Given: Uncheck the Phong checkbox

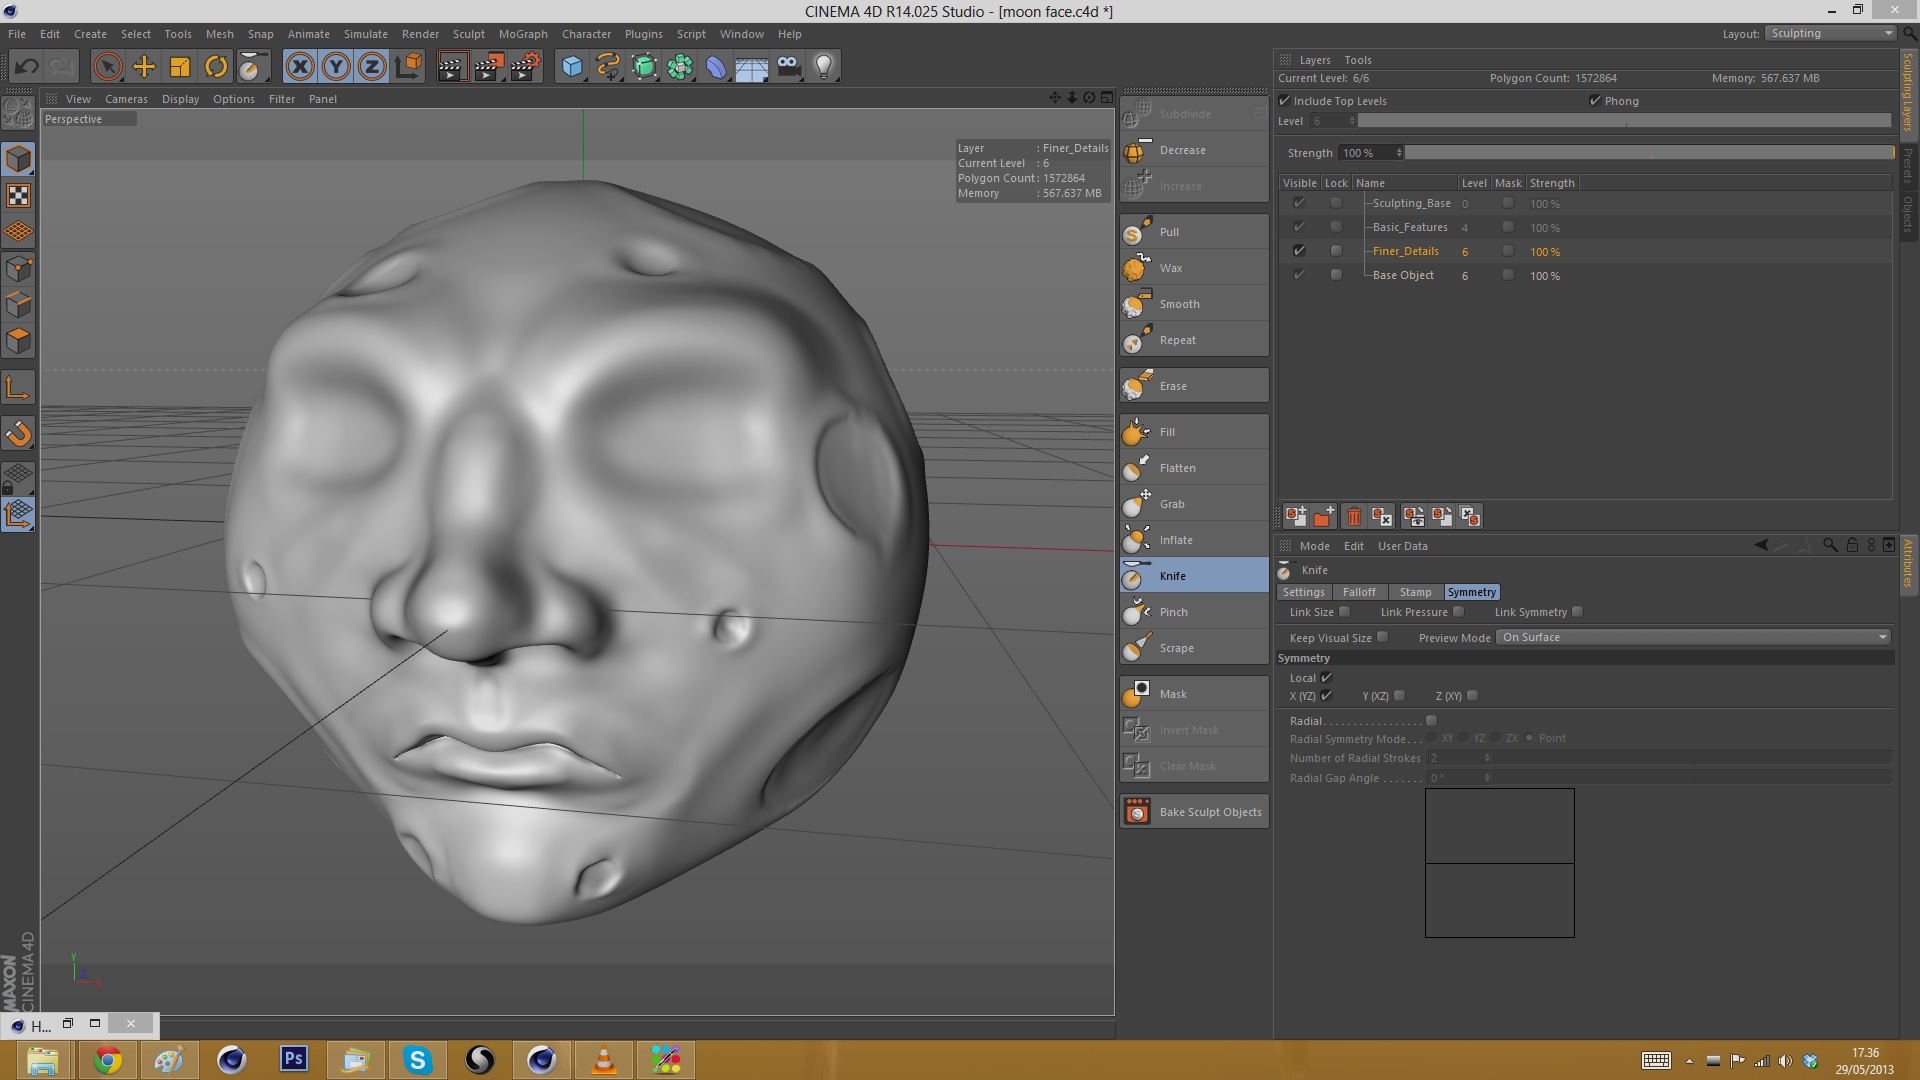Looking at the screenshot, I should pyautogui.click(x=1595, y=101).
